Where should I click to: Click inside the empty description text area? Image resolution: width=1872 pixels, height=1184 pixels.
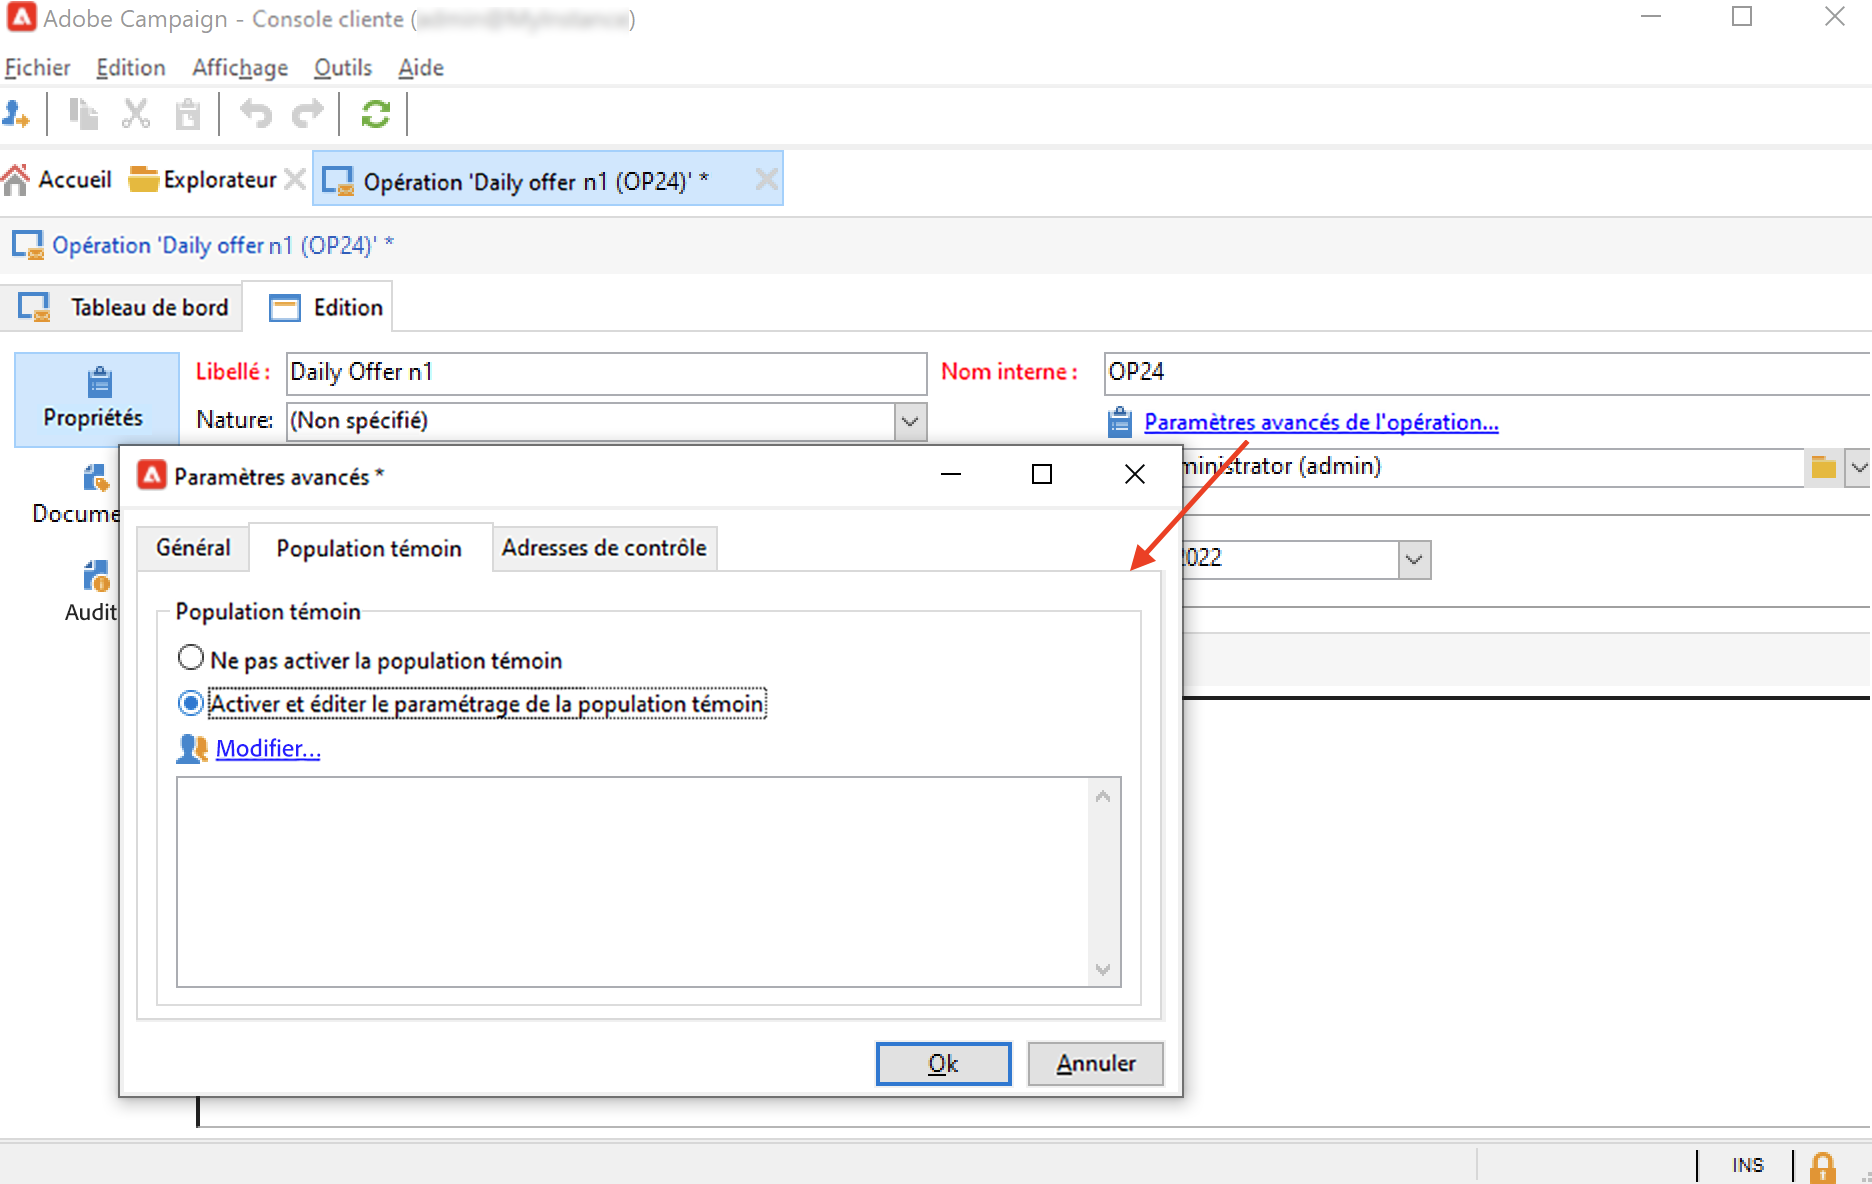point(633,882)
